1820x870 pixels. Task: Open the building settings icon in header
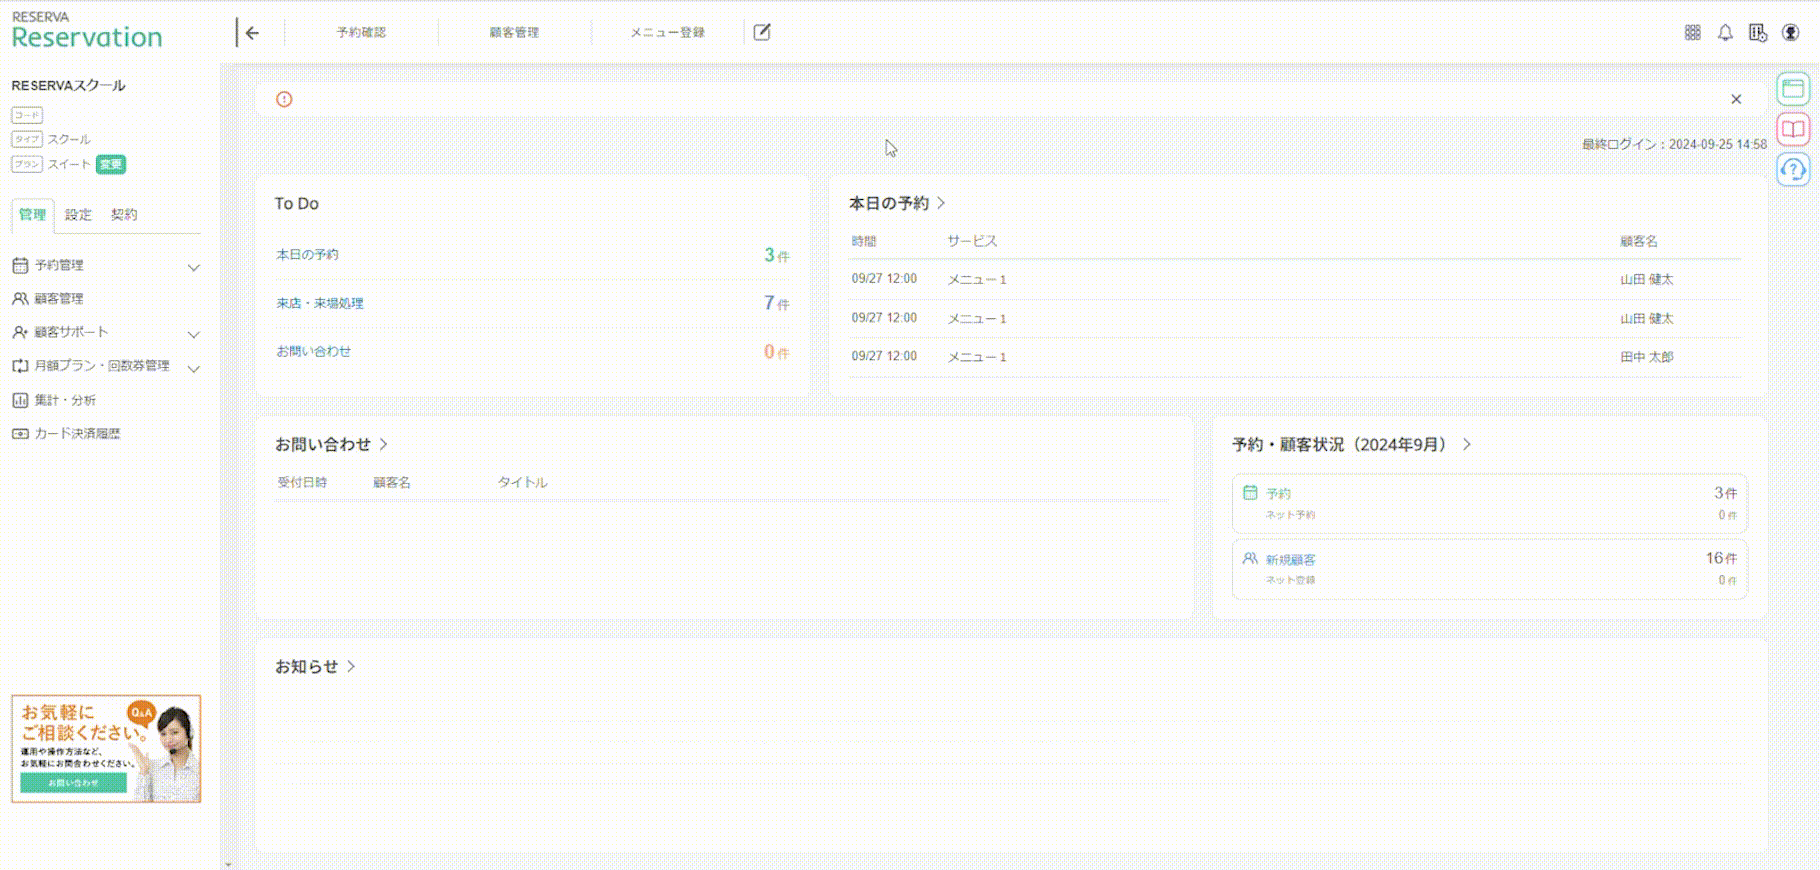click(1758, 33)
